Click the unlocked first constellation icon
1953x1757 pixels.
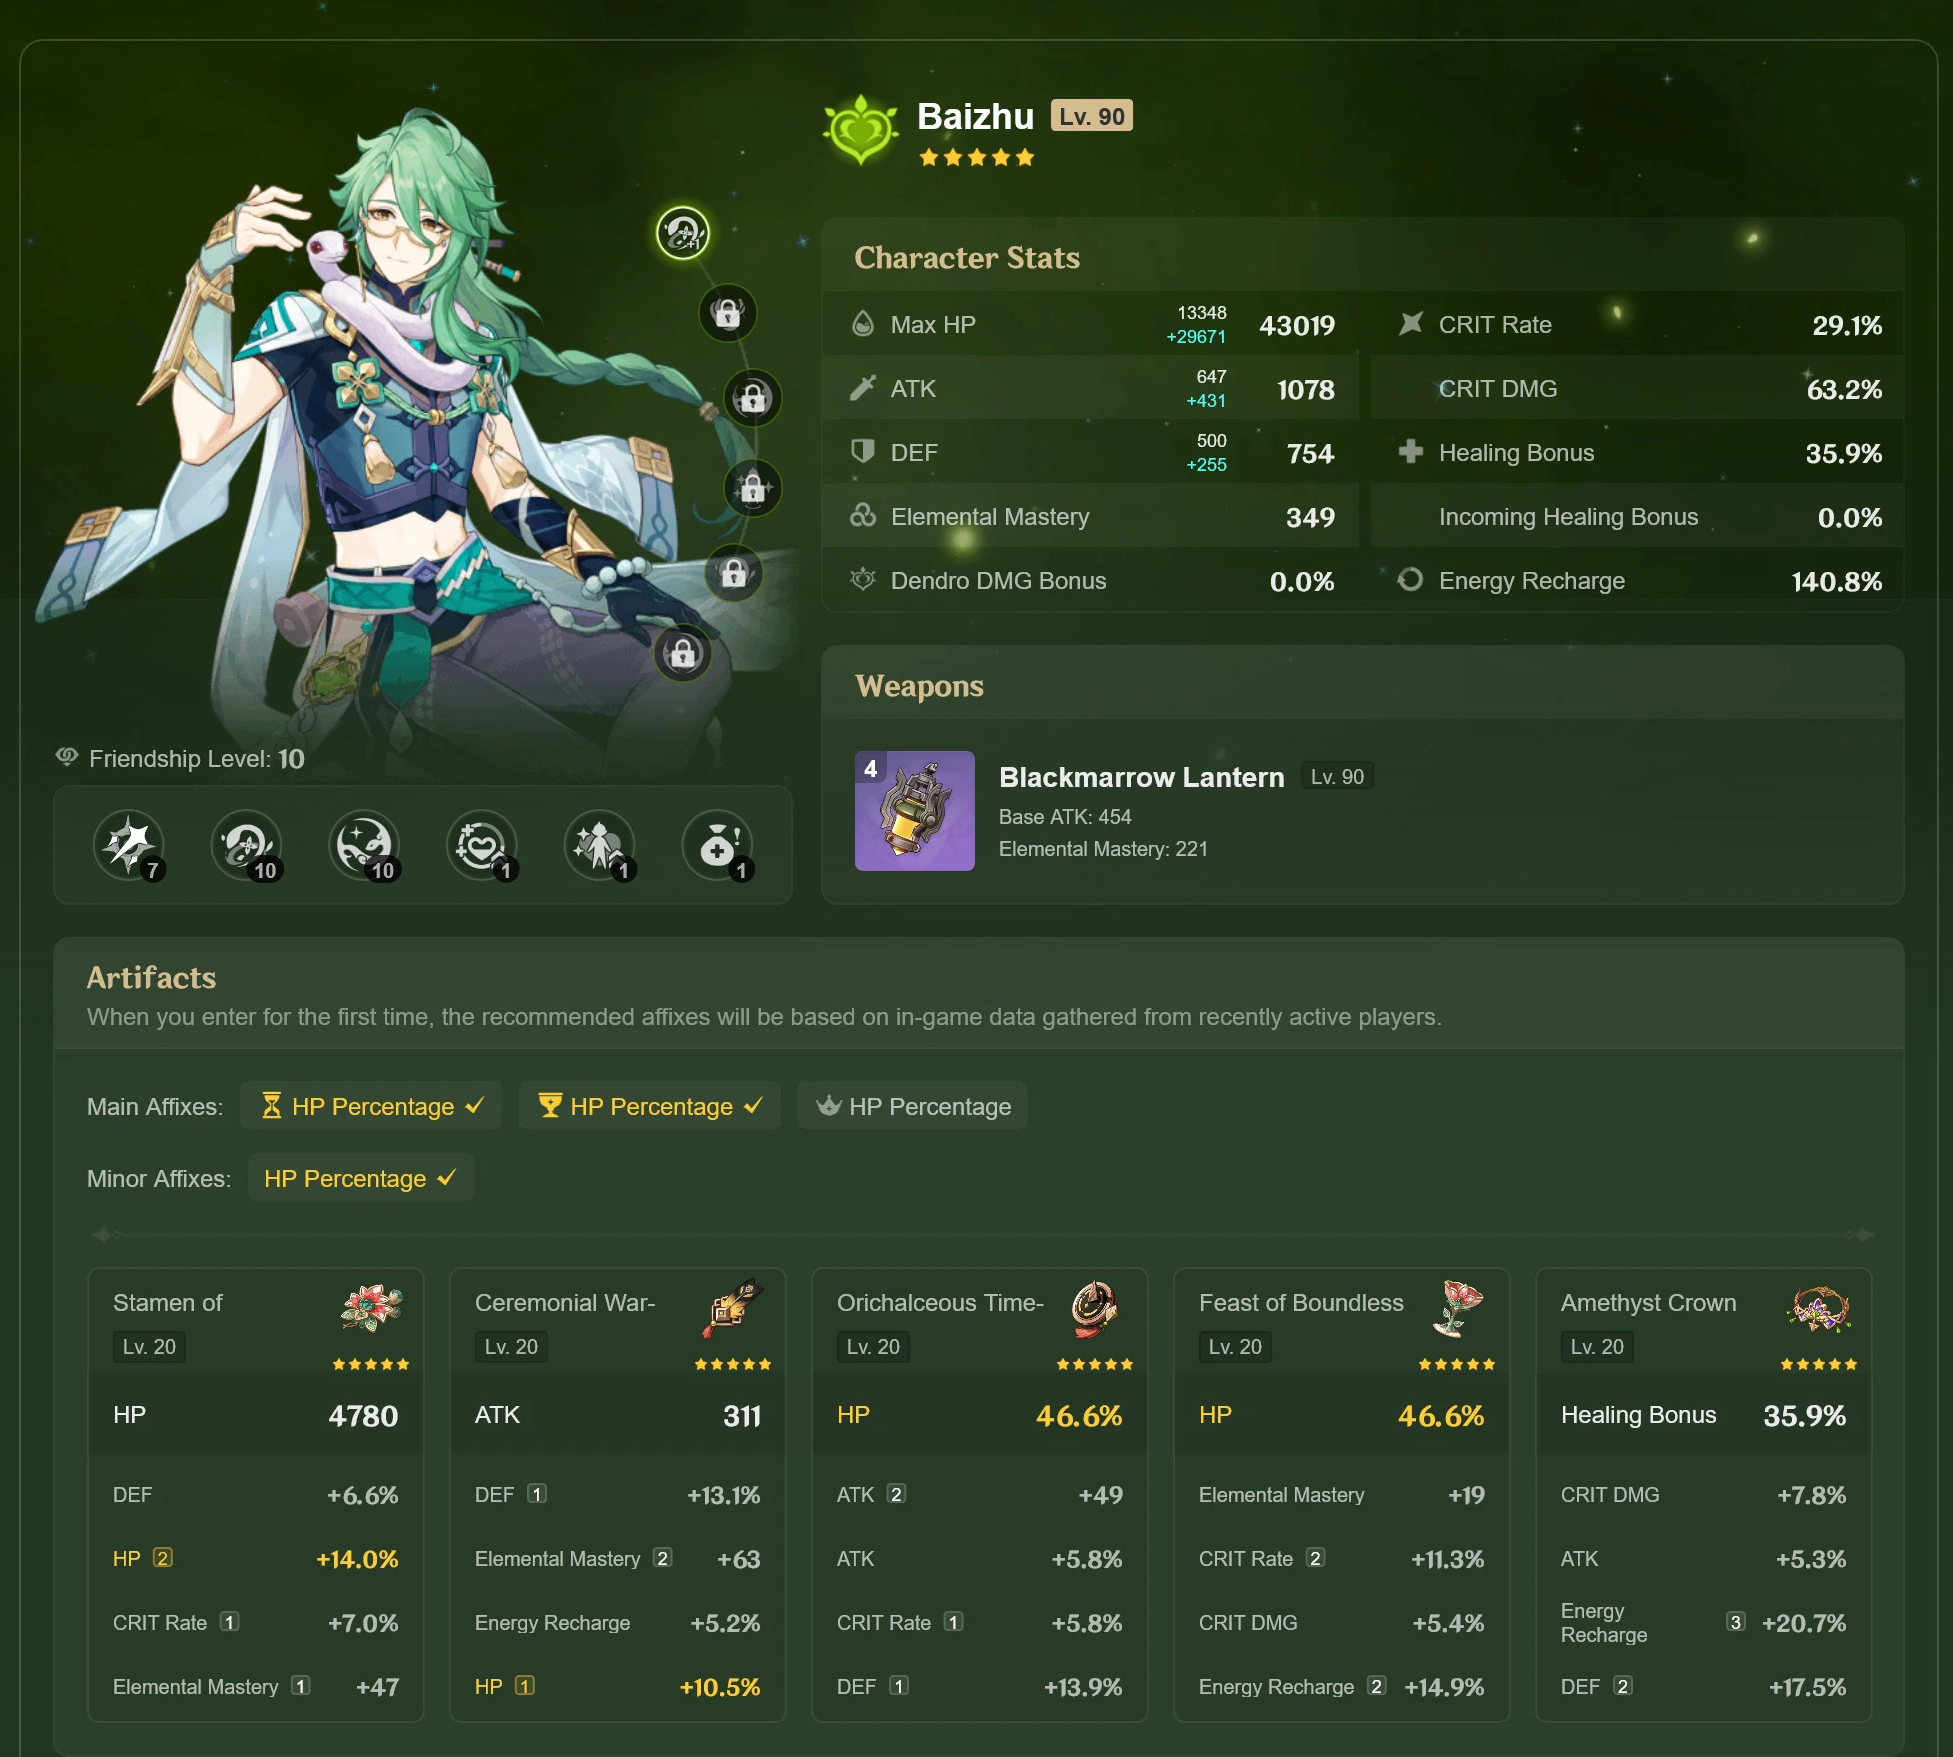point(683,233)
